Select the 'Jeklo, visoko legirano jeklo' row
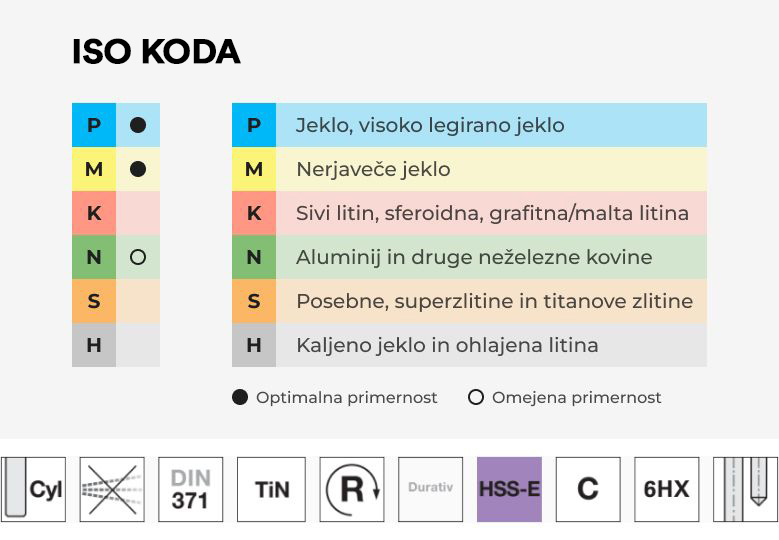Screen dimensions: 779x540 pyautogui.click(x=470, y=125)
